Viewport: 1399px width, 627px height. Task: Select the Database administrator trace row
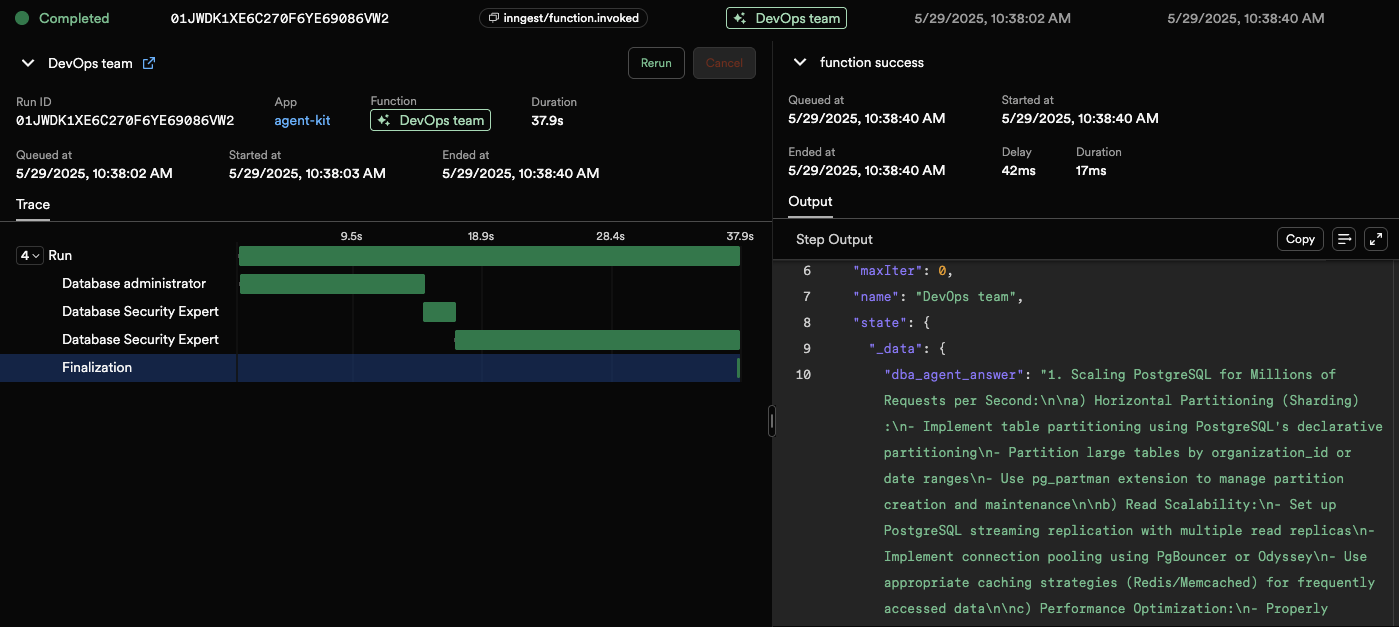tap(134, 284)
